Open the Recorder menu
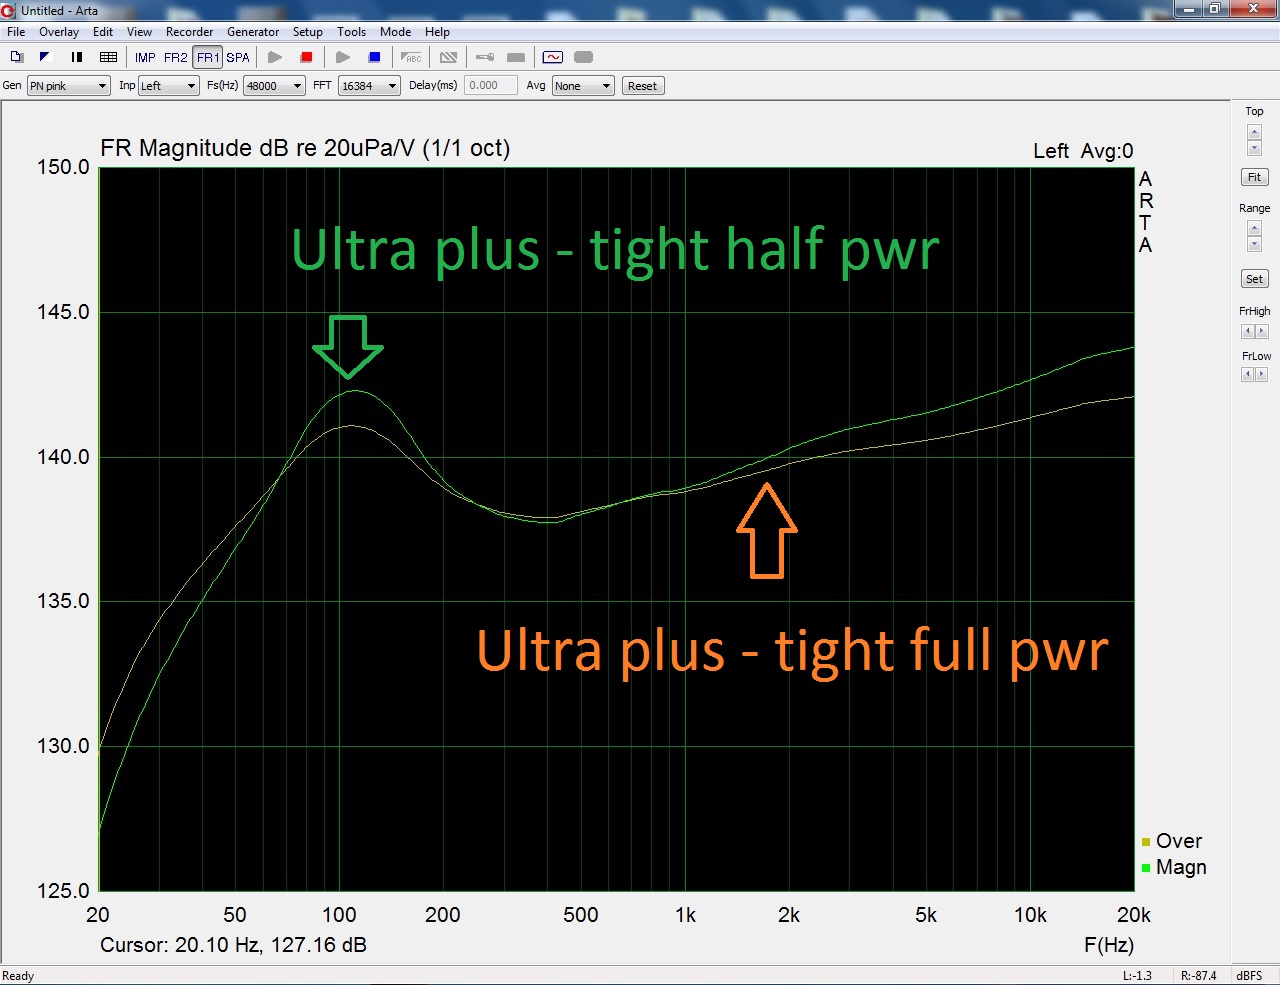The image size is (1280, 985). tap(190, 32)
